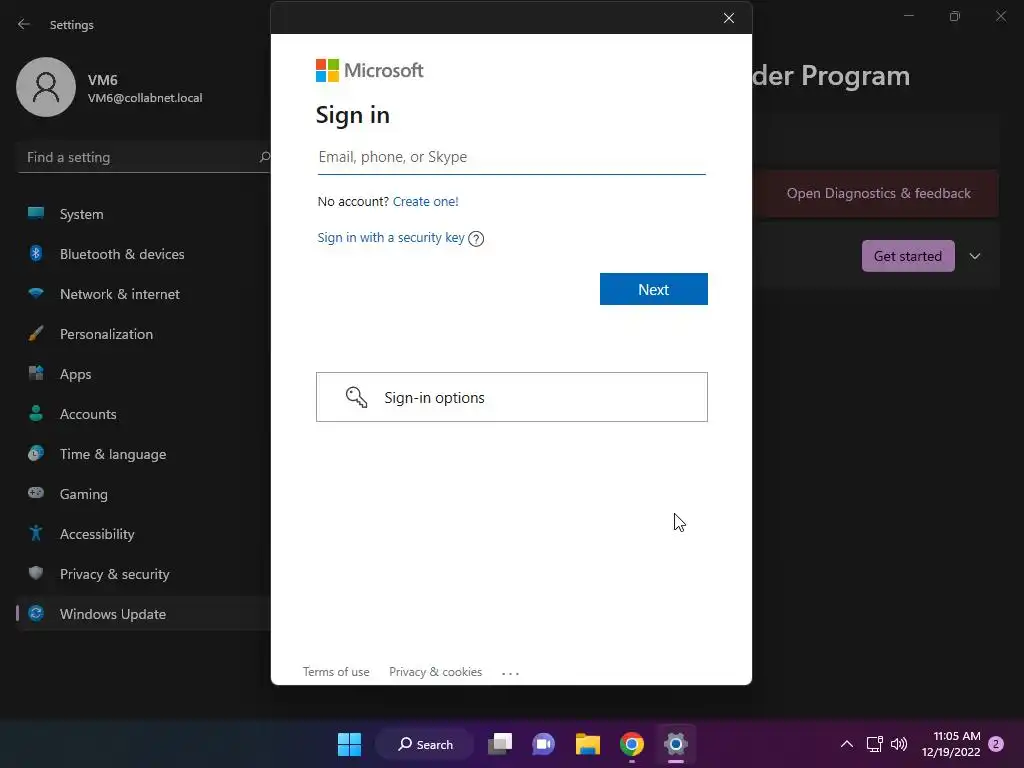Click the Windows Update refresh icon

tap(36, 613)
